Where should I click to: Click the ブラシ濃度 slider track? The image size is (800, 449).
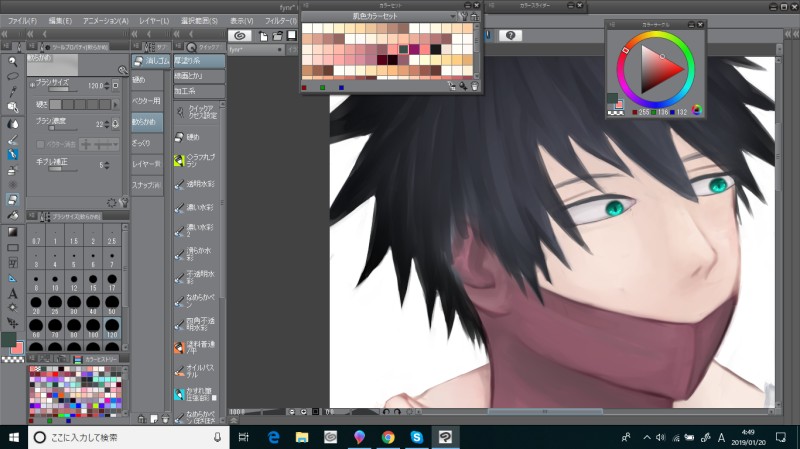64,129
